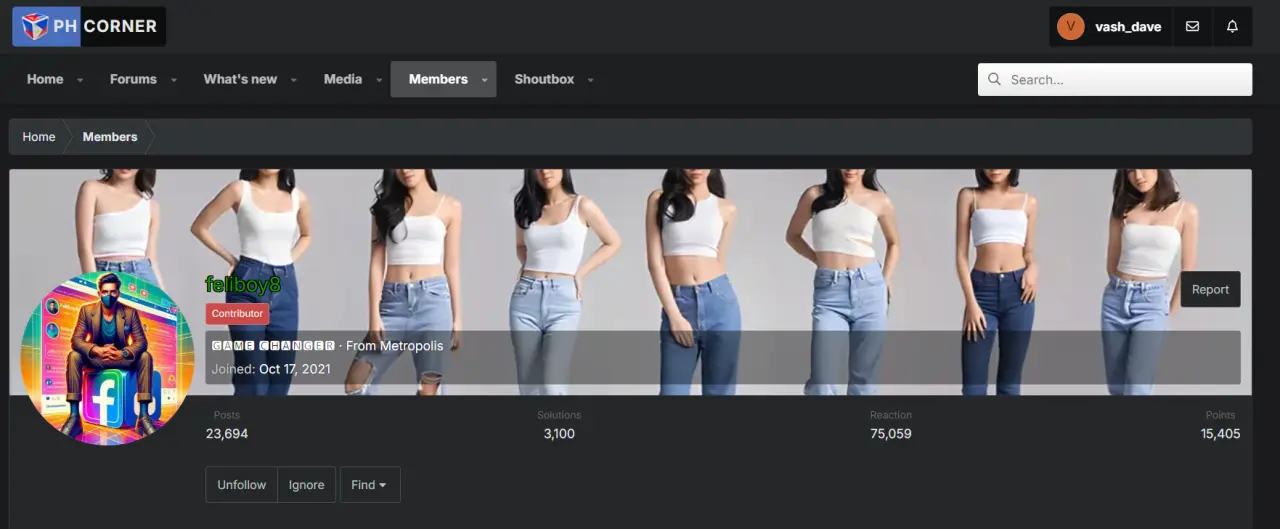Click the Members breadcrumb link
The height and width of the screenshot is (529, 1280).
tap(110, 137)
